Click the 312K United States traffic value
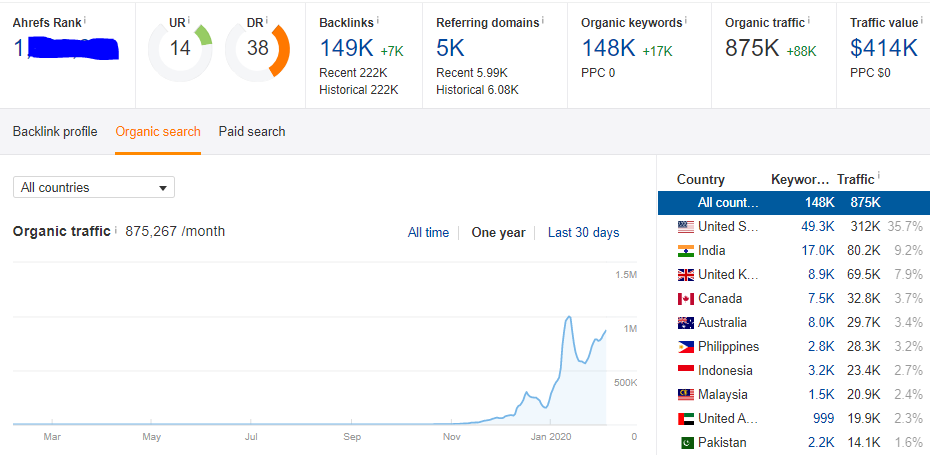 (x=867, y=226)
